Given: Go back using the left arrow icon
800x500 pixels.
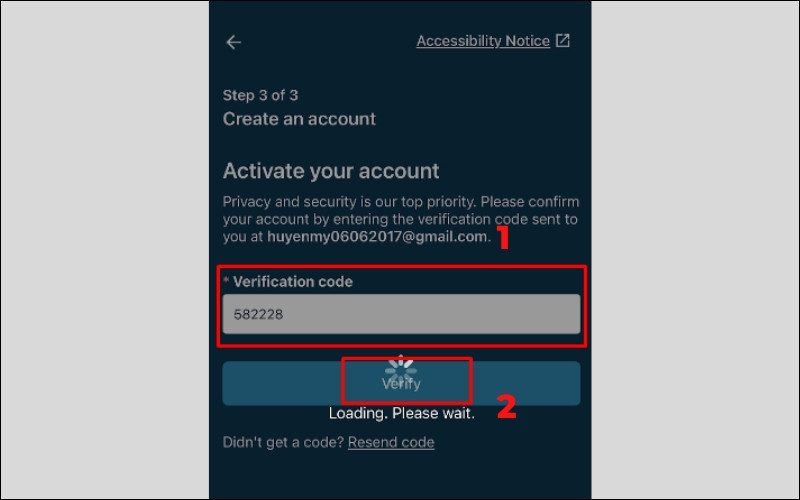Looking at the screenshot, I should 234,42.
